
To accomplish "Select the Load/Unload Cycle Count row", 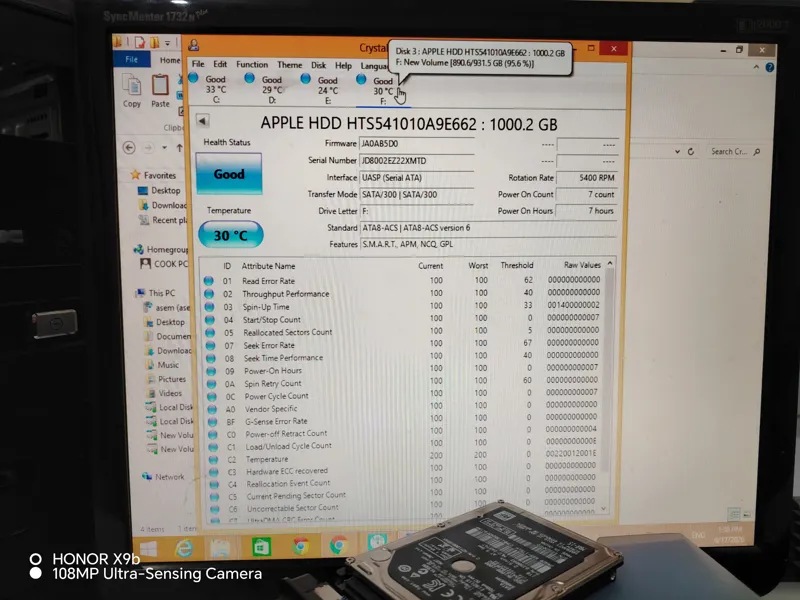I will (x=403, y=445).
